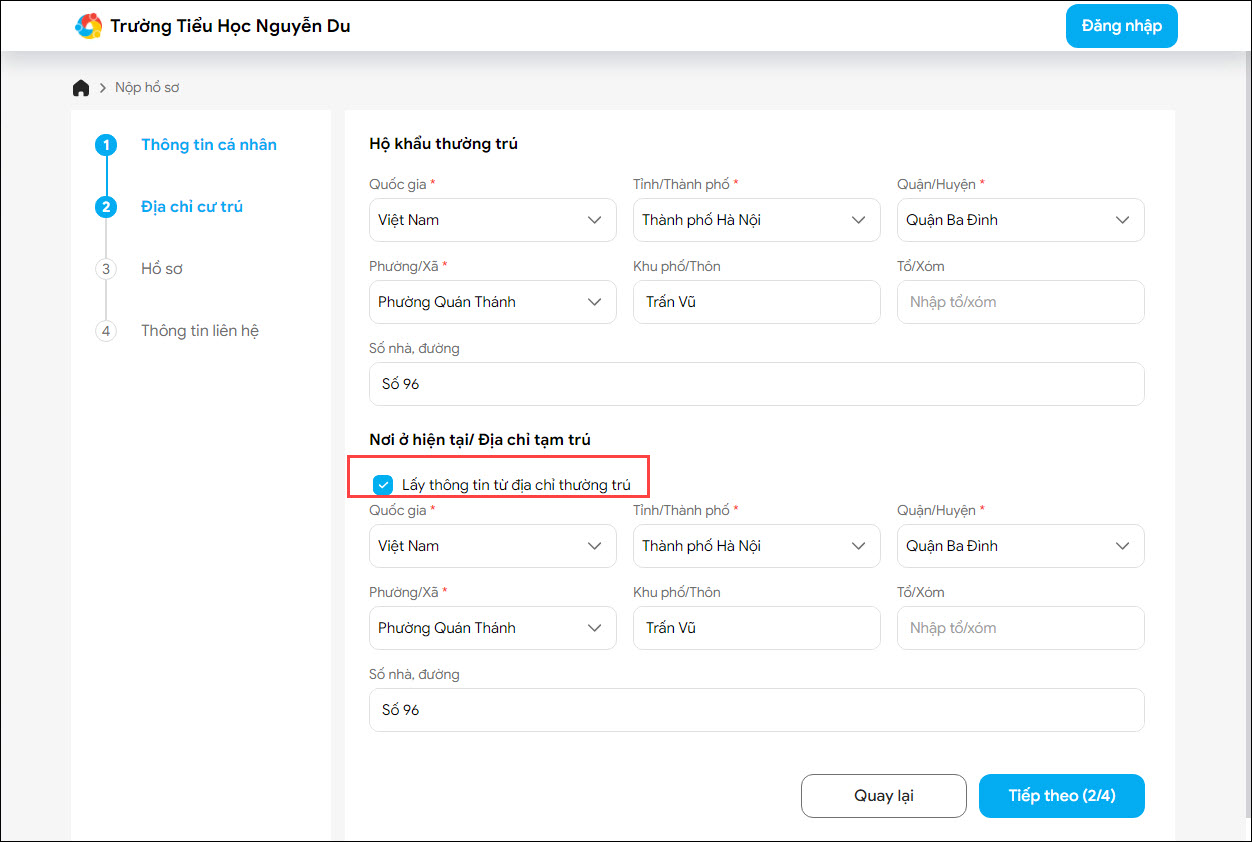Click the home icon in breadcrumb
This screenshot has width=1252, height=842.
click(x=81, y=88)
